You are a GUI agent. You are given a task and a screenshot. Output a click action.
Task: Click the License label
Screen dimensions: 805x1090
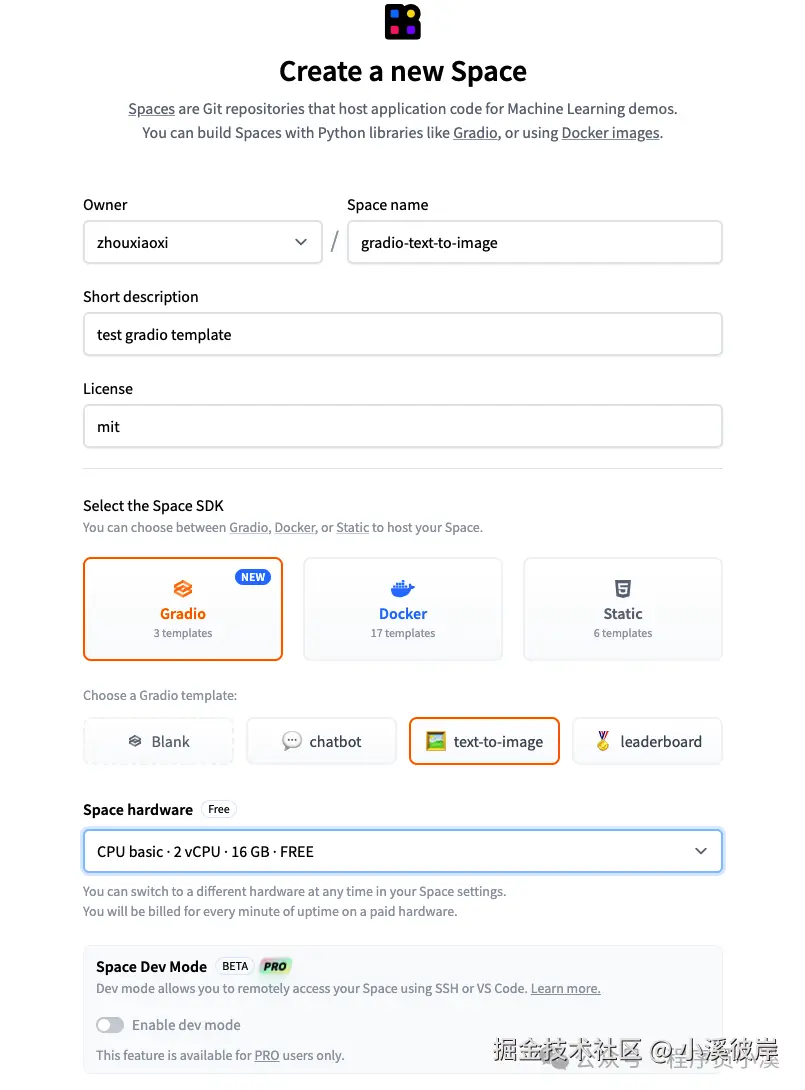pos(108,389)
